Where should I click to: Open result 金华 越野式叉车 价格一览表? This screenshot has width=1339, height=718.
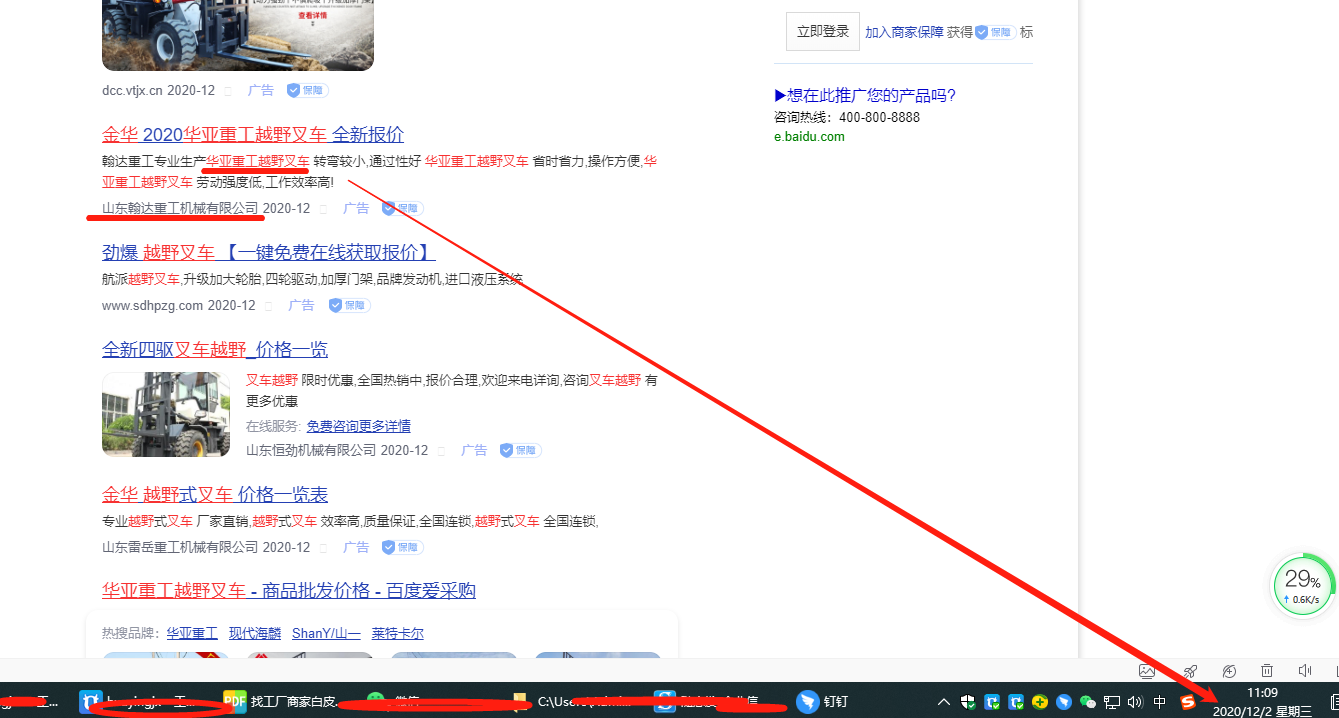pyautogui.click(x=215, y=495)
